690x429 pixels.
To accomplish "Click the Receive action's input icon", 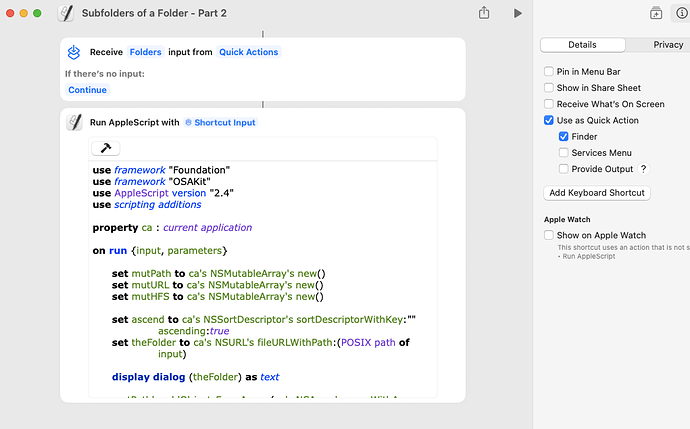I will coord(74,52).
